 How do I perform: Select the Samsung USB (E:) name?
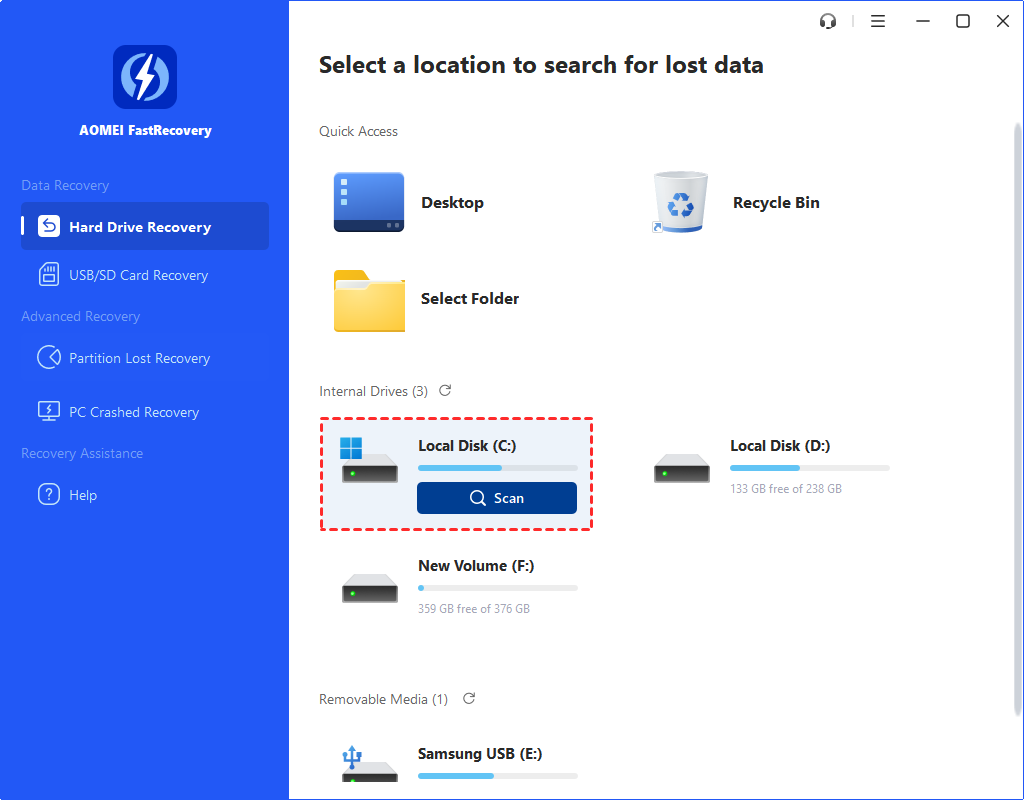tap(480, 754)
